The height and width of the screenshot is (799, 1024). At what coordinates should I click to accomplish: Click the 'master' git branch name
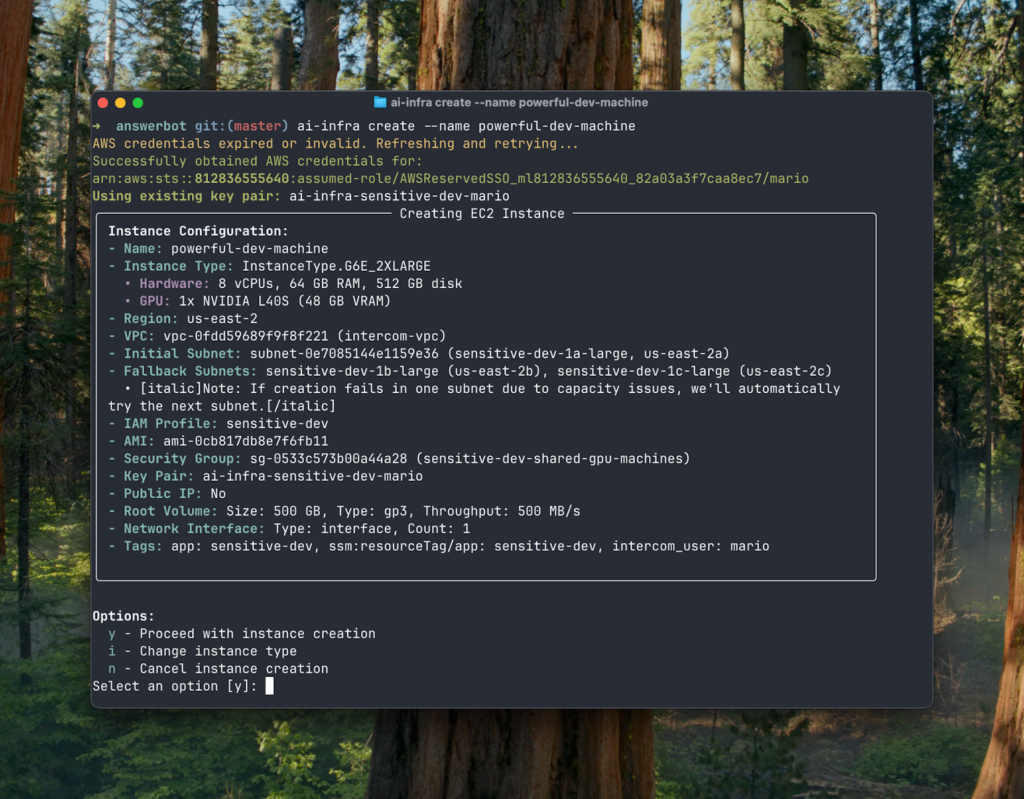(257, 126)
